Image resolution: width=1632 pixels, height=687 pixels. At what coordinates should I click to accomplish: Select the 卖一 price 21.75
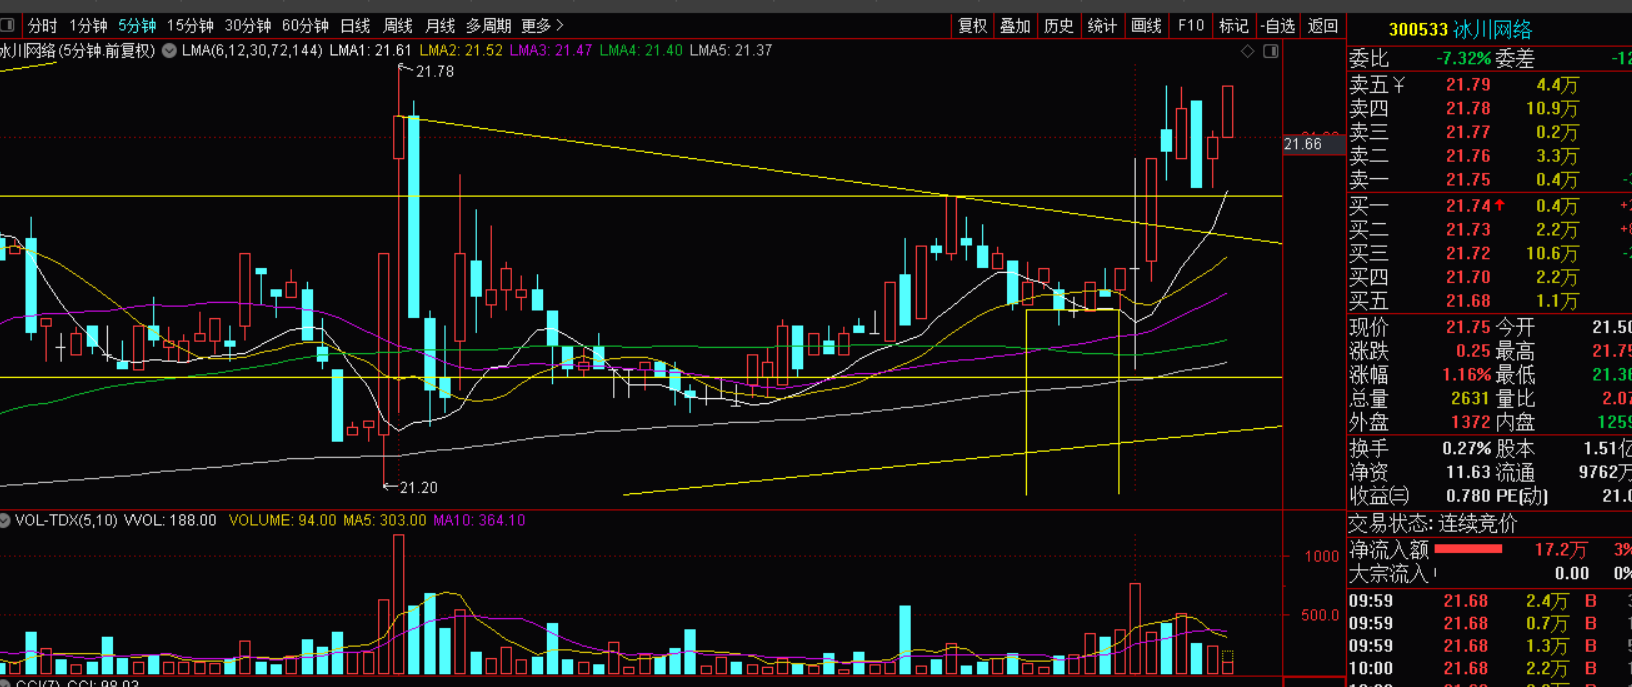pos(1468,180)
